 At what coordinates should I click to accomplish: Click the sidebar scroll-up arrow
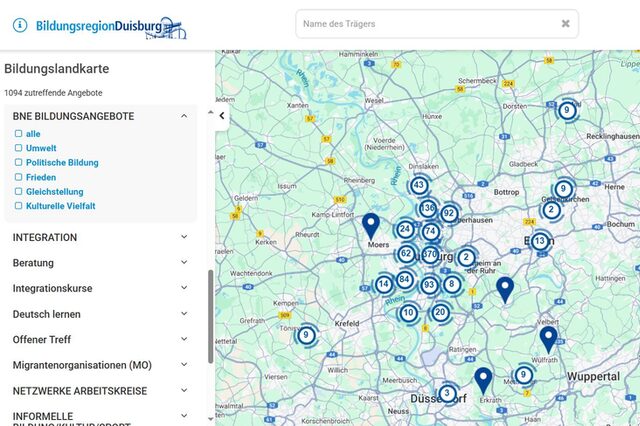tap(211, 112)
